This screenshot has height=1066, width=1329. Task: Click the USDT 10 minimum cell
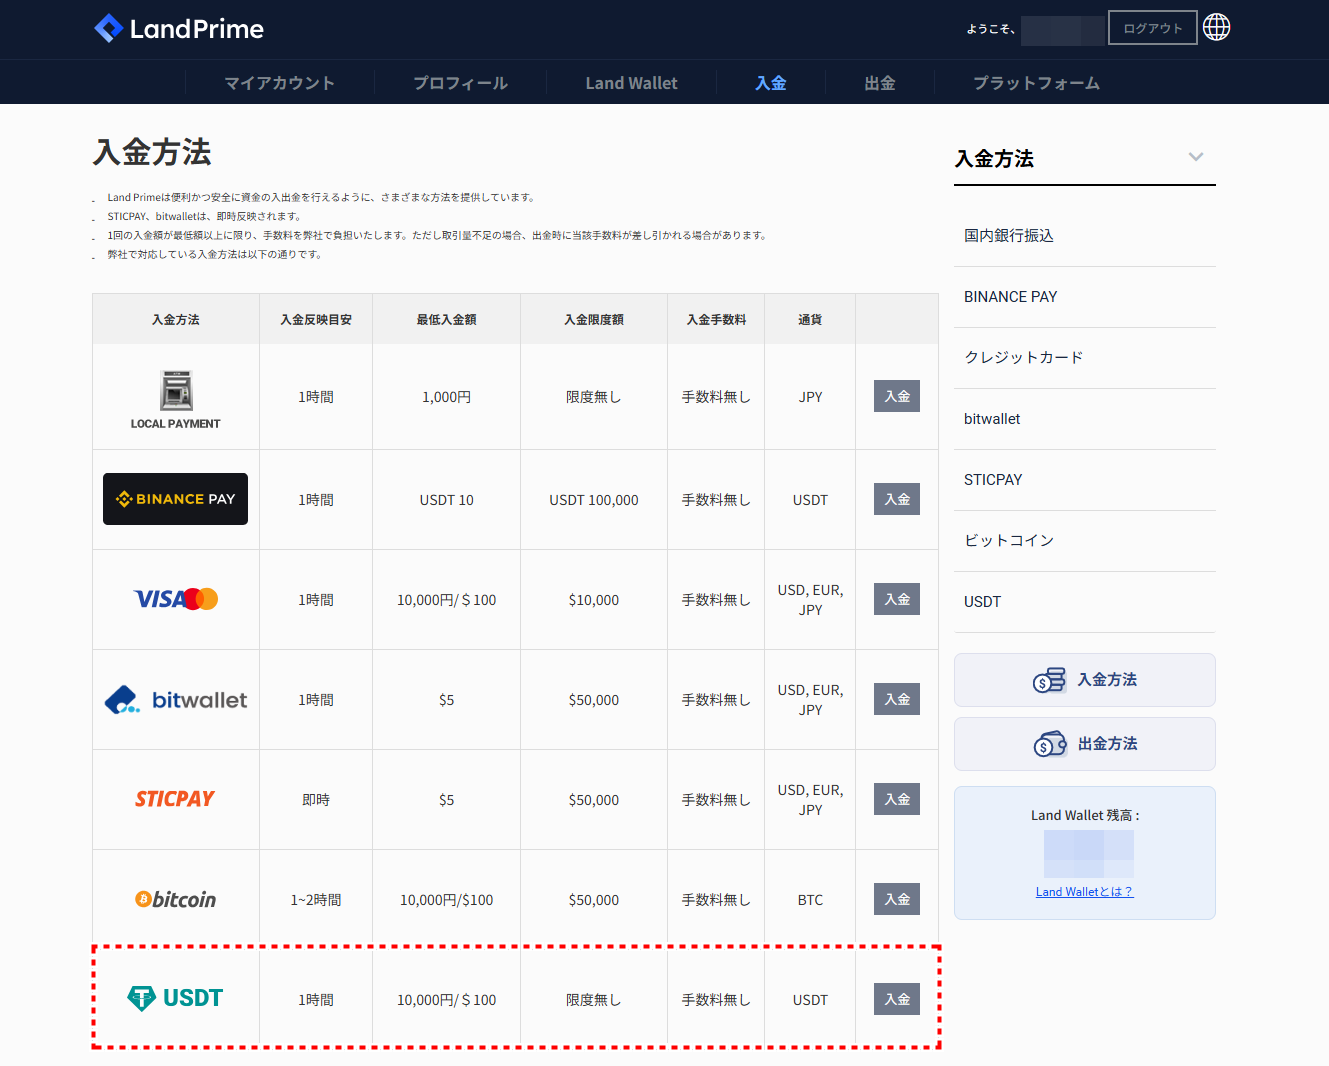tap(447, 500)
